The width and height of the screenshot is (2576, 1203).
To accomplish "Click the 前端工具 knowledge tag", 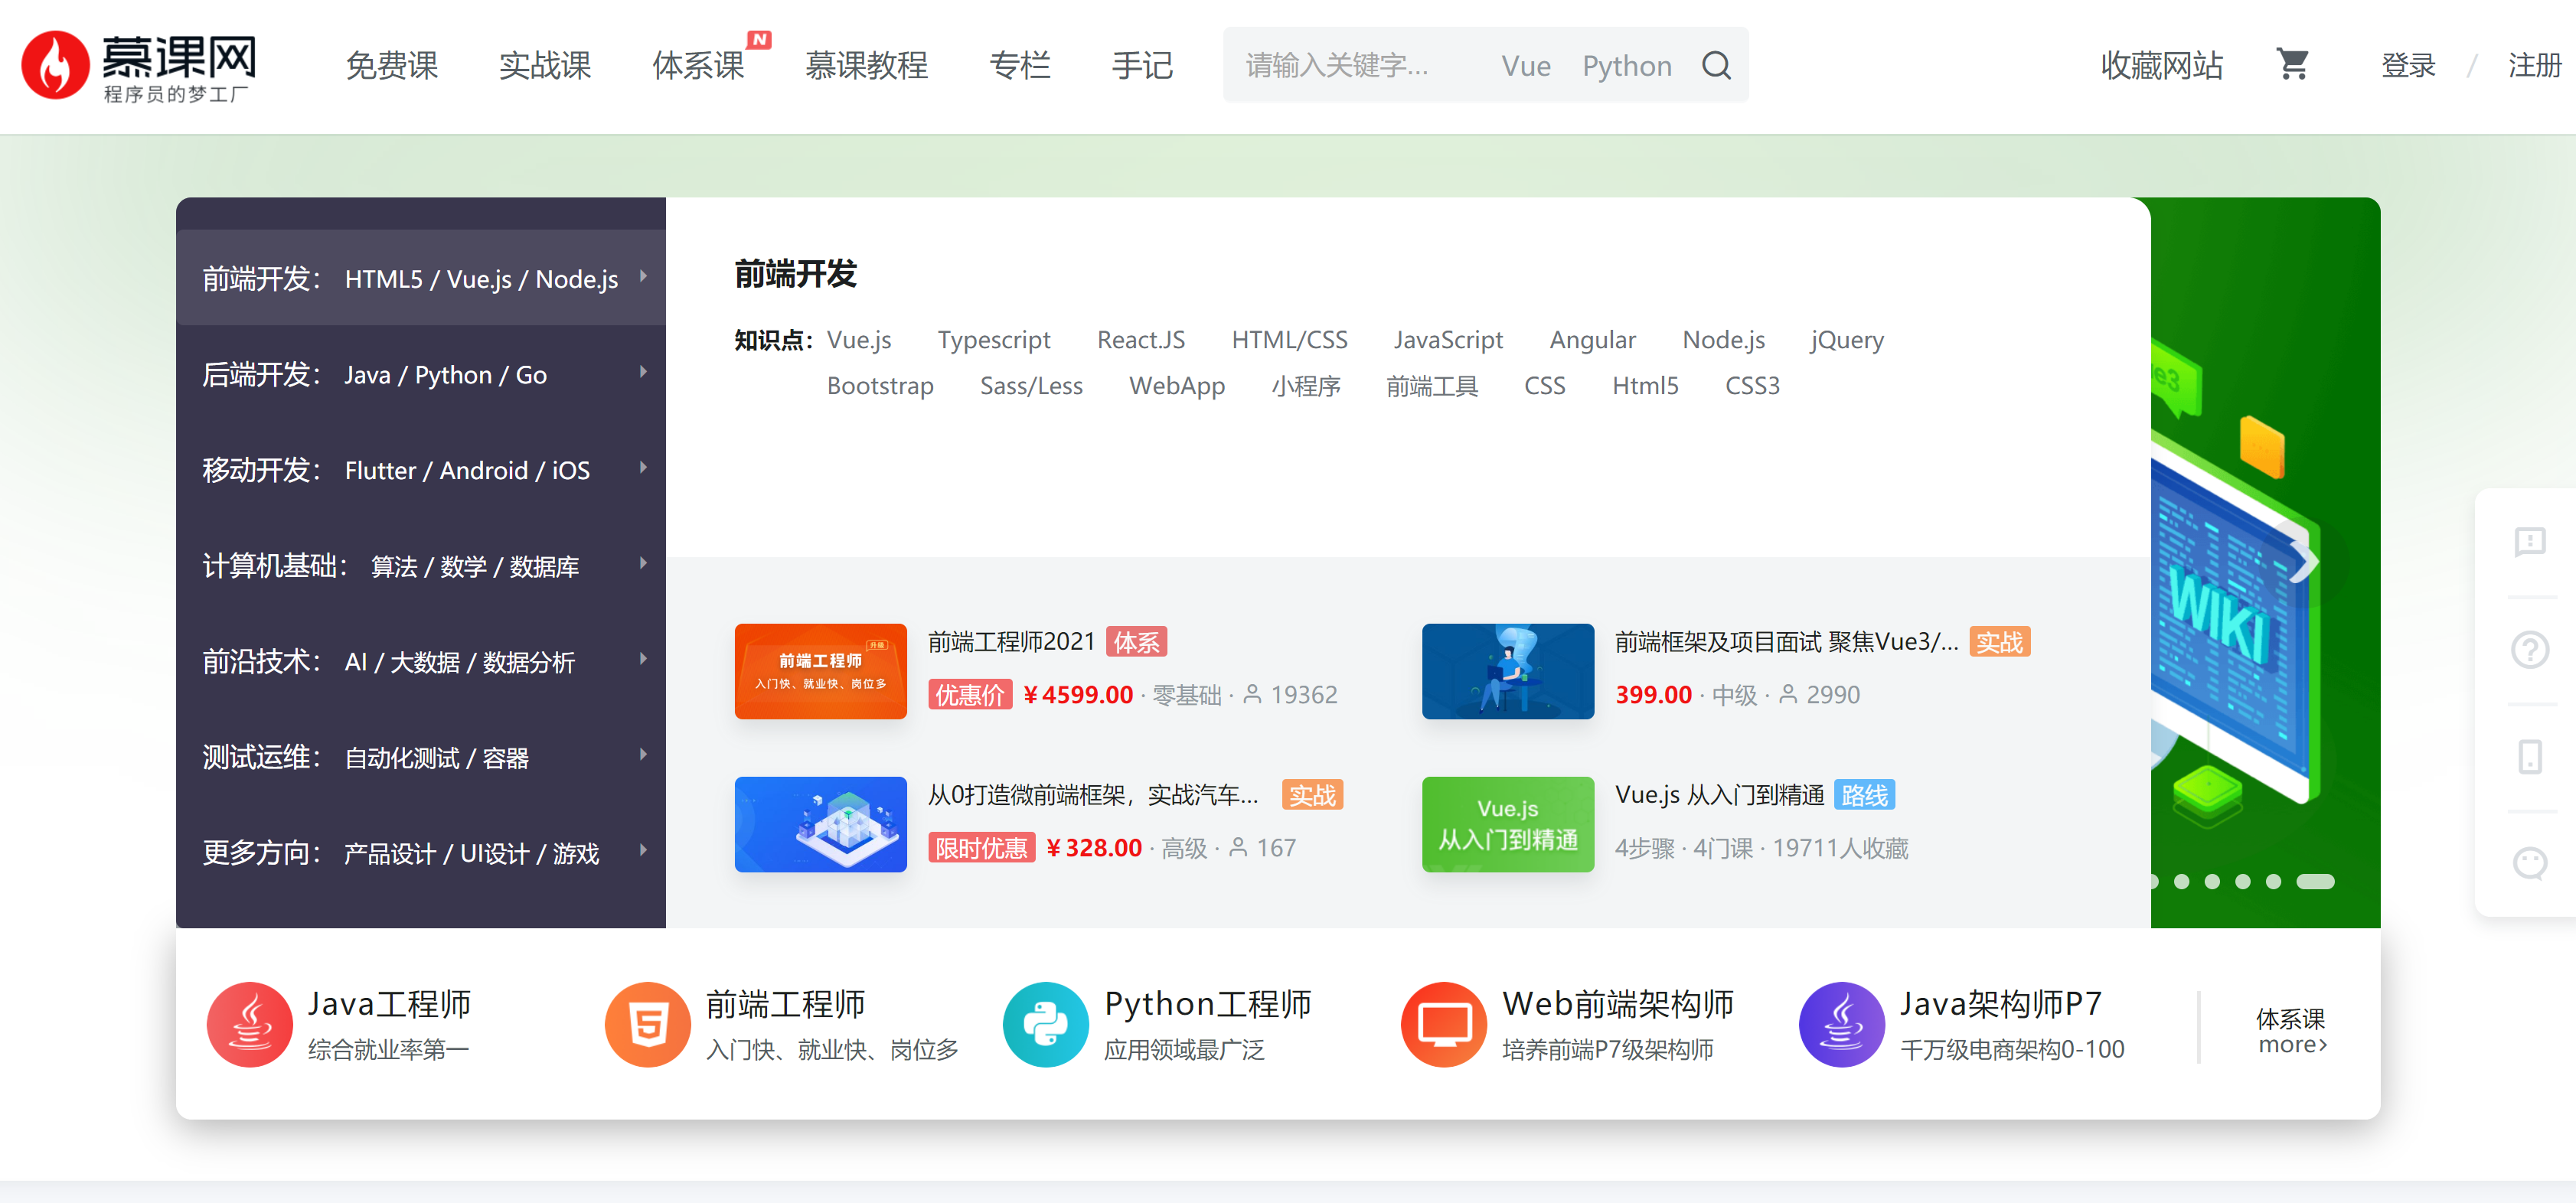I will click(1431, 386).
